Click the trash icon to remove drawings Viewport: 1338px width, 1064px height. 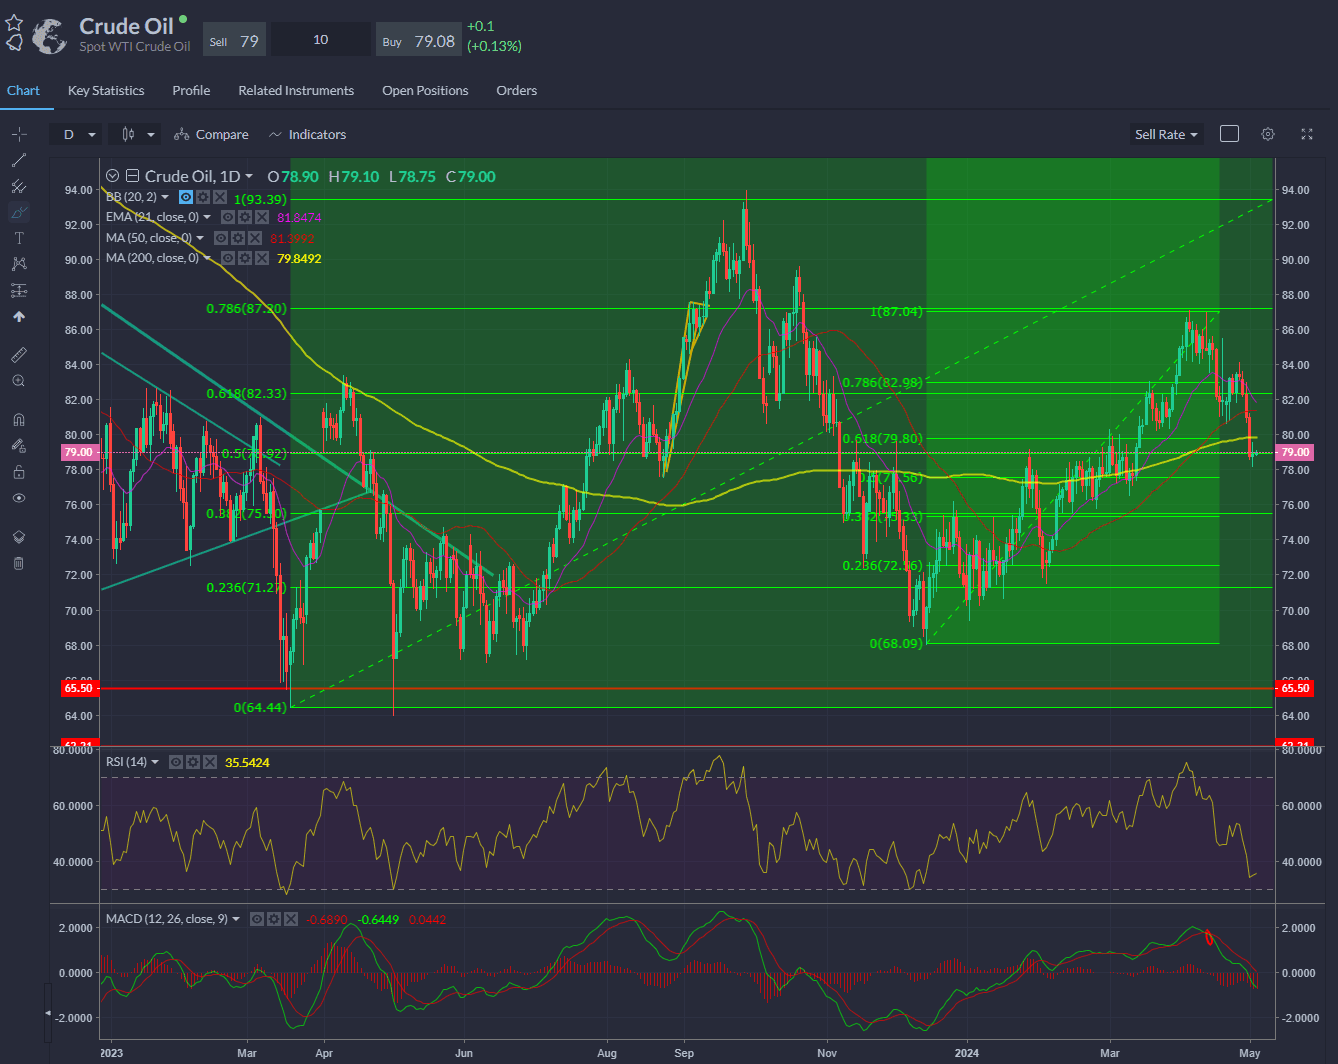[18, 563]
